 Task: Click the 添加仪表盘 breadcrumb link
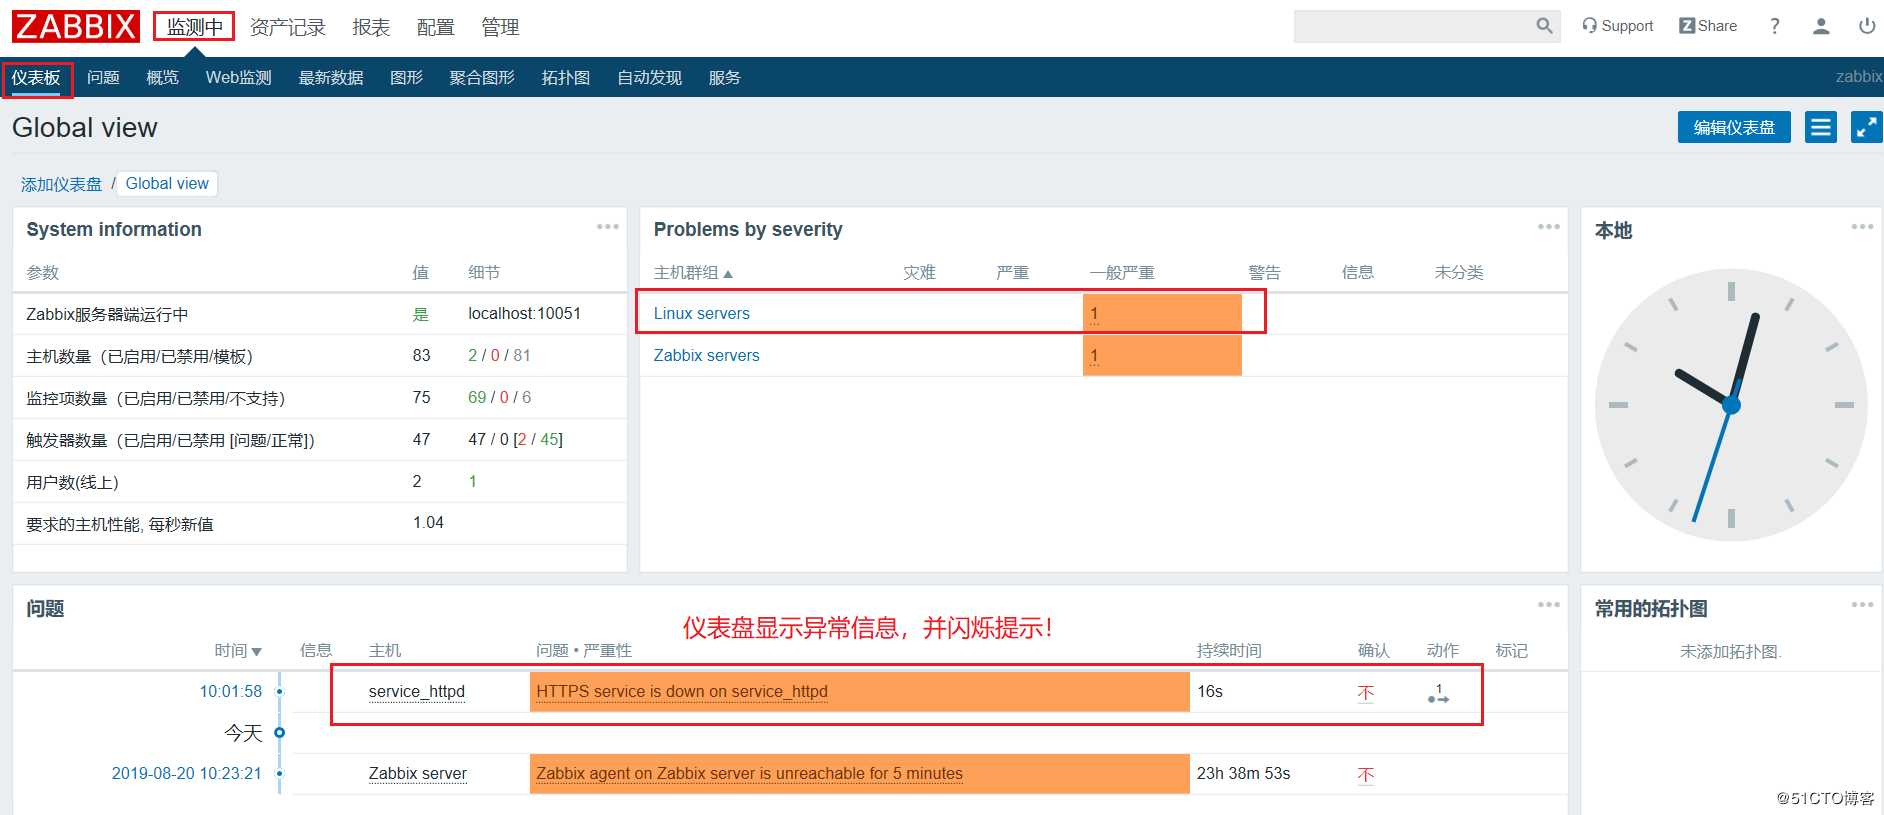(x=61, y=184)
